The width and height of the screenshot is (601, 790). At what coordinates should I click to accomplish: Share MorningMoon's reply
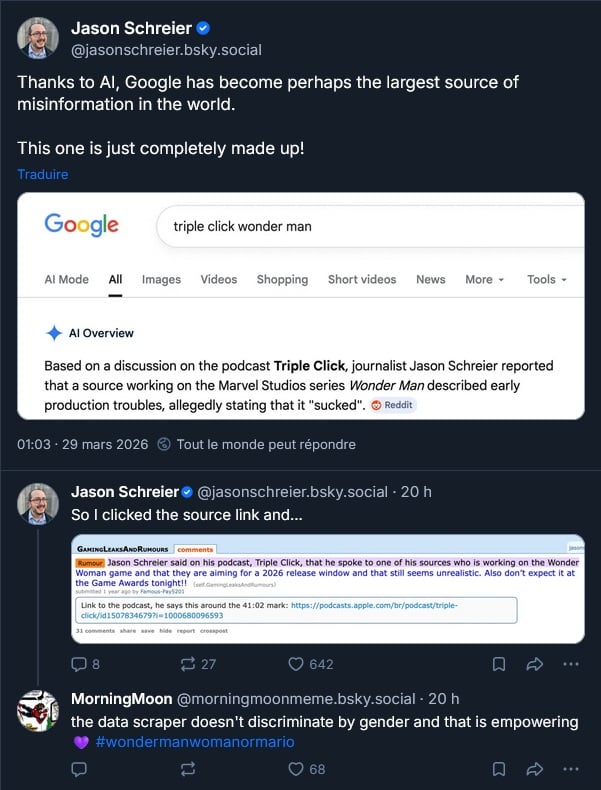[x=534, y=769]
